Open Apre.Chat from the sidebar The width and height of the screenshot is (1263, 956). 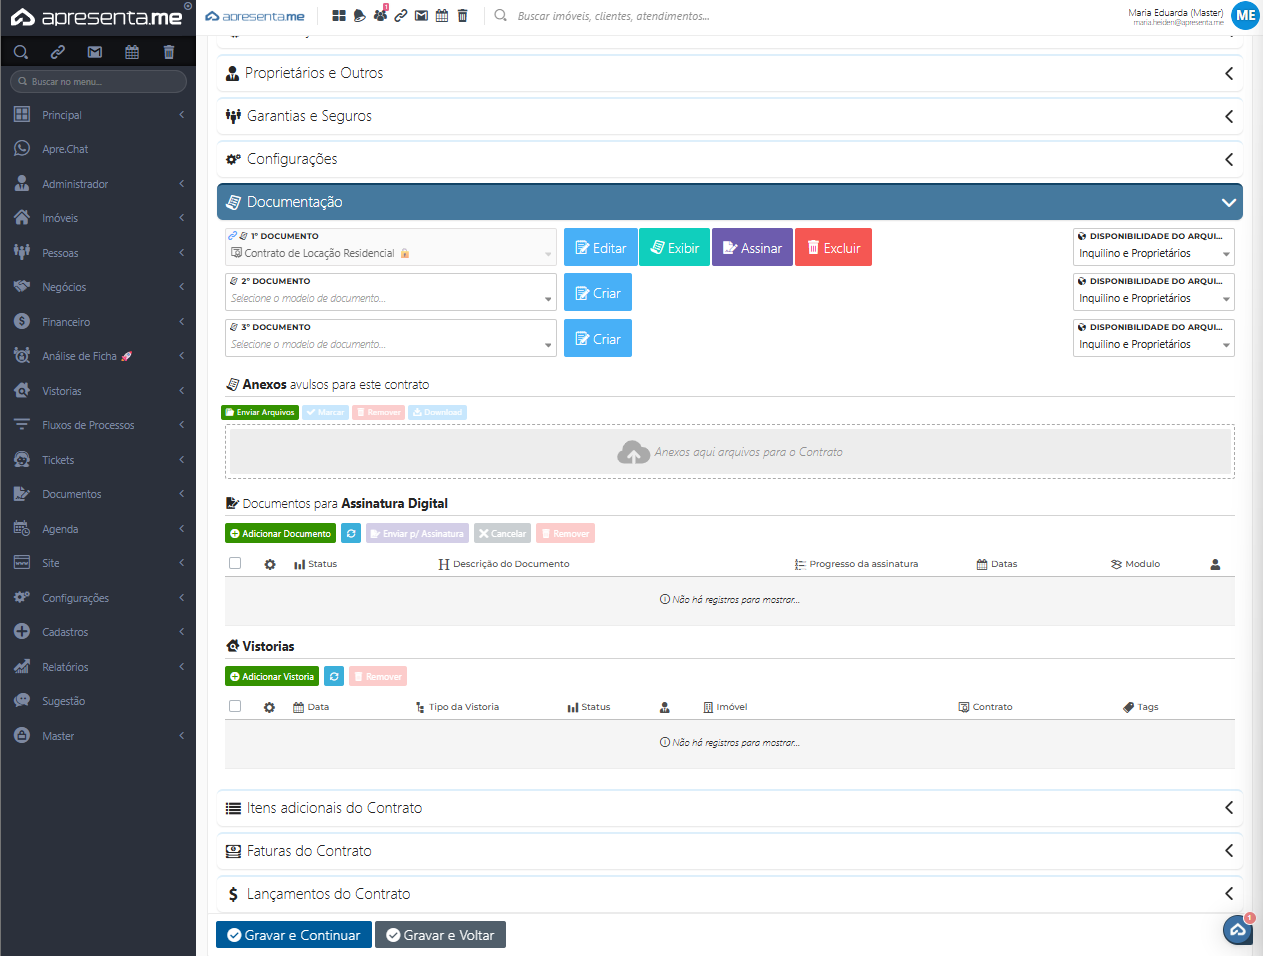(65, 149)
